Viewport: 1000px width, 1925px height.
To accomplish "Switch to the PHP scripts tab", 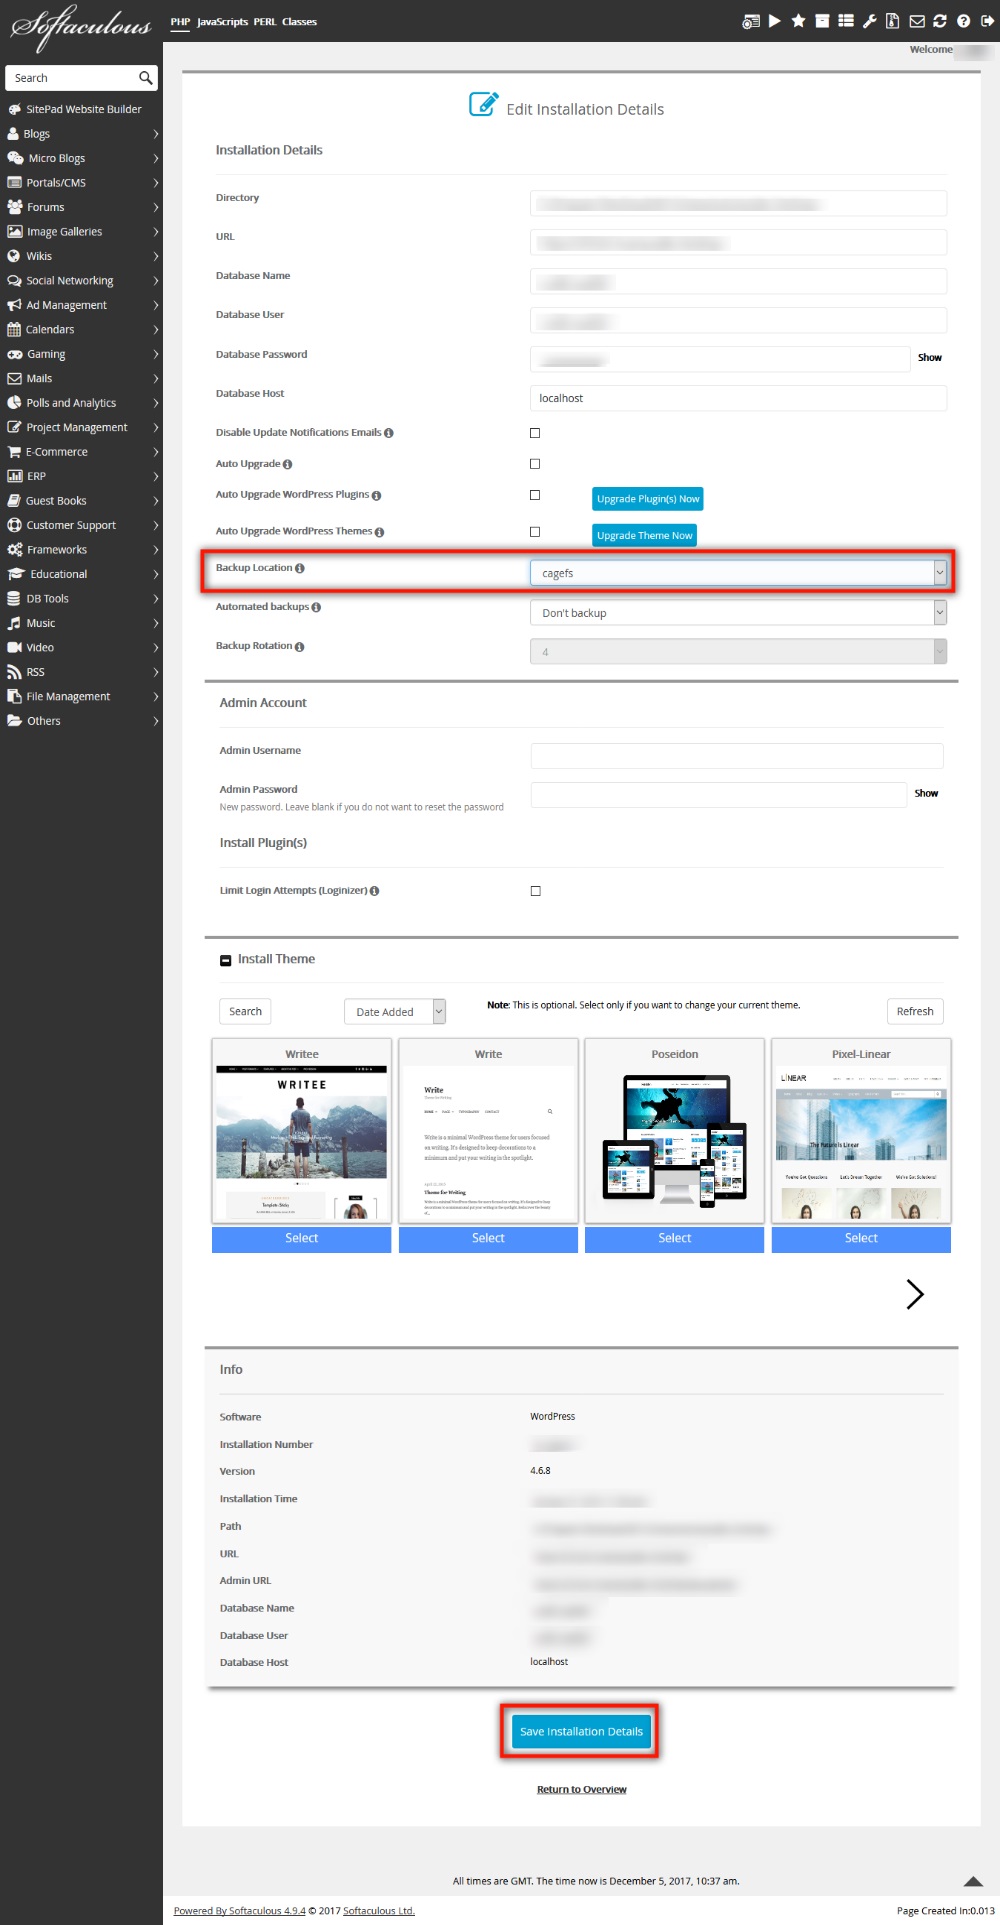I will point(180,22).
